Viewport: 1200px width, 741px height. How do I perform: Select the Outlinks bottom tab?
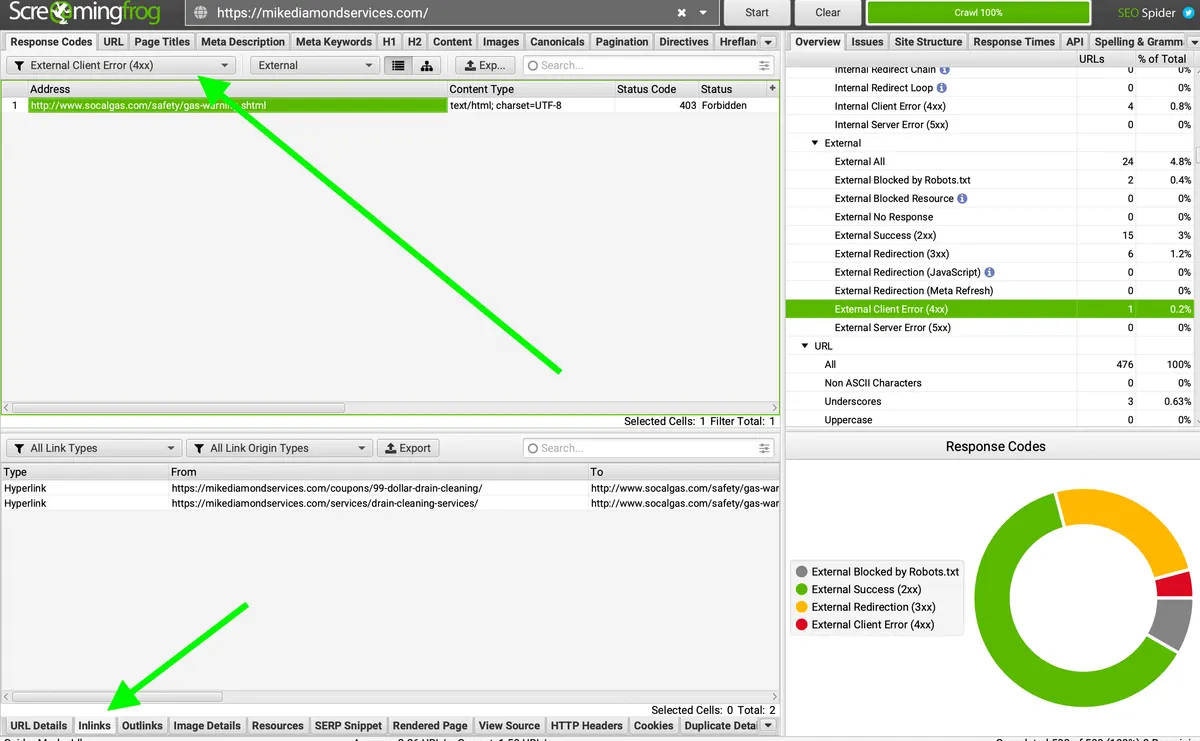[142, 725]
